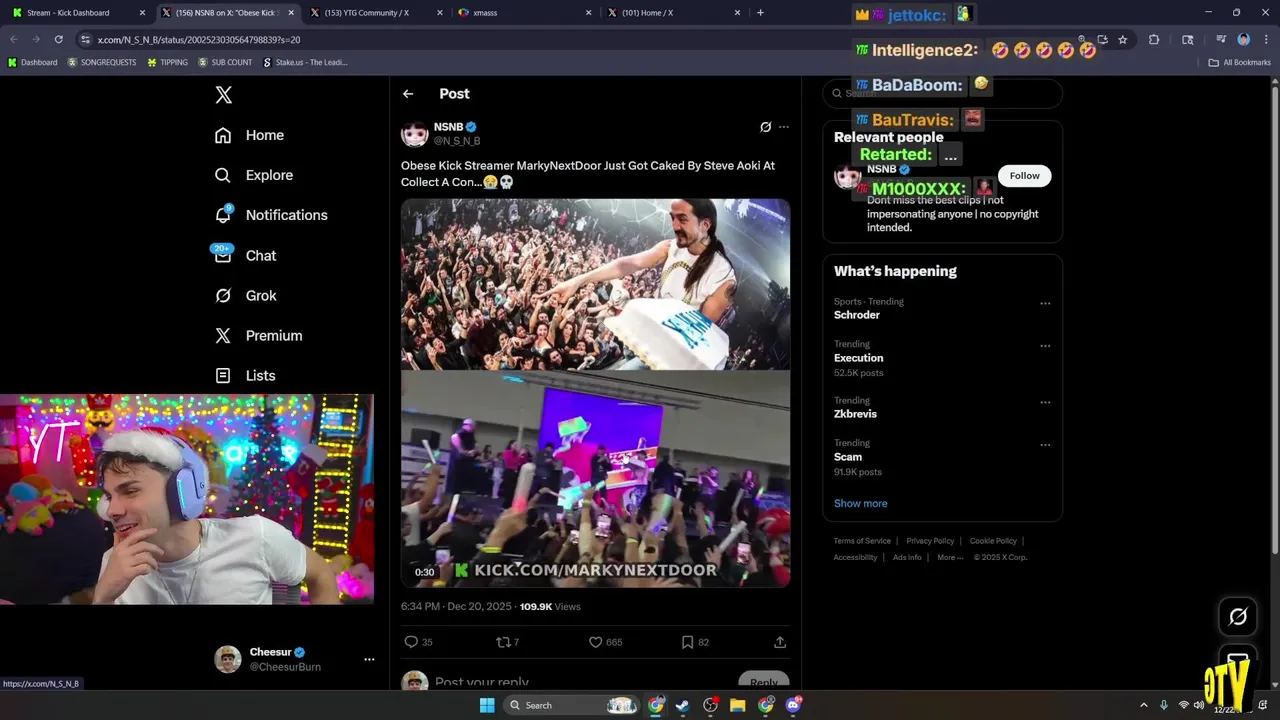
Task: Open more options for Schroder trend
Action: [1045, 303]
